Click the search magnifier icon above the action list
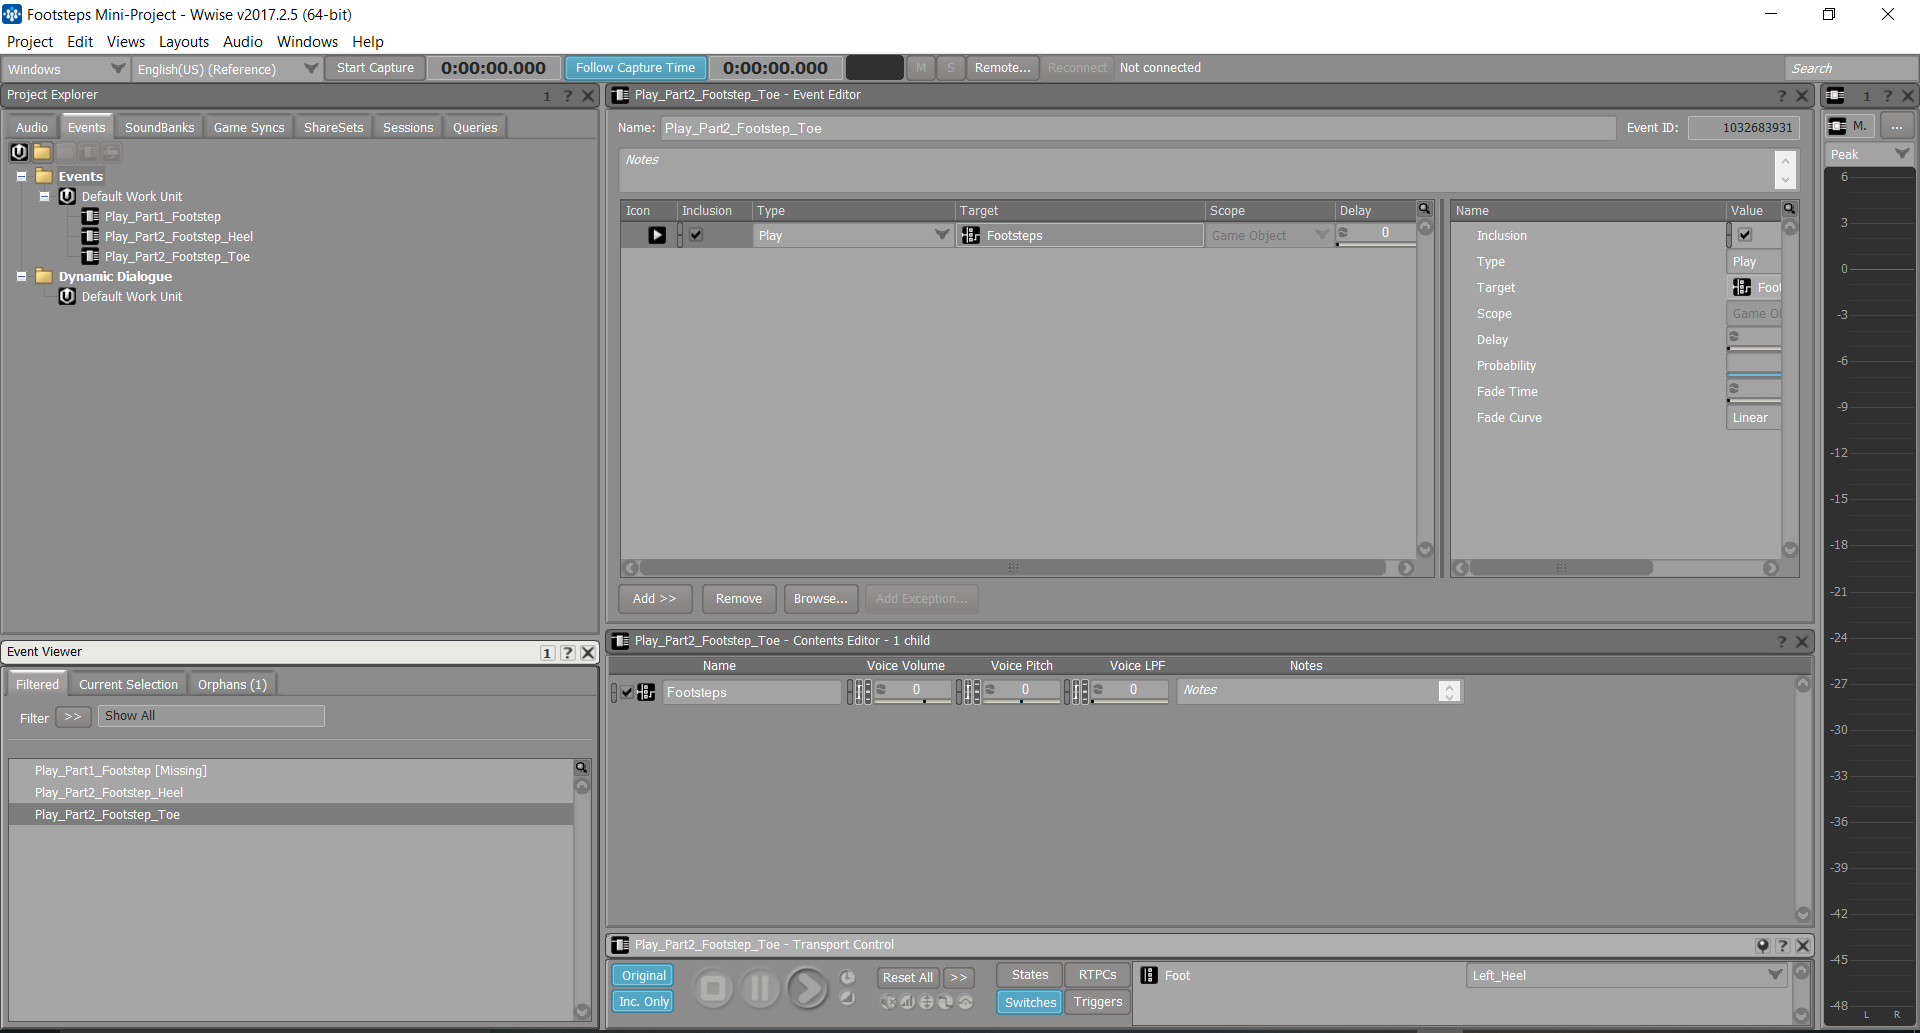1920x1033 pixels. pos(1424,209)
